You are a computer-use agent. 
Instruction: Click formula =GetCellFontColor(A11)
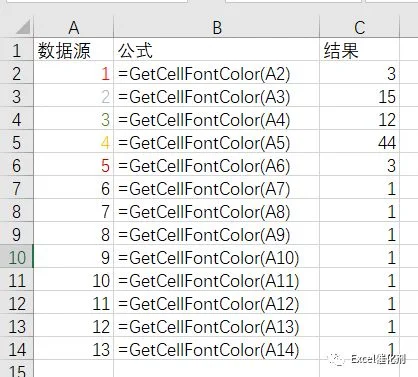(217, 279)
